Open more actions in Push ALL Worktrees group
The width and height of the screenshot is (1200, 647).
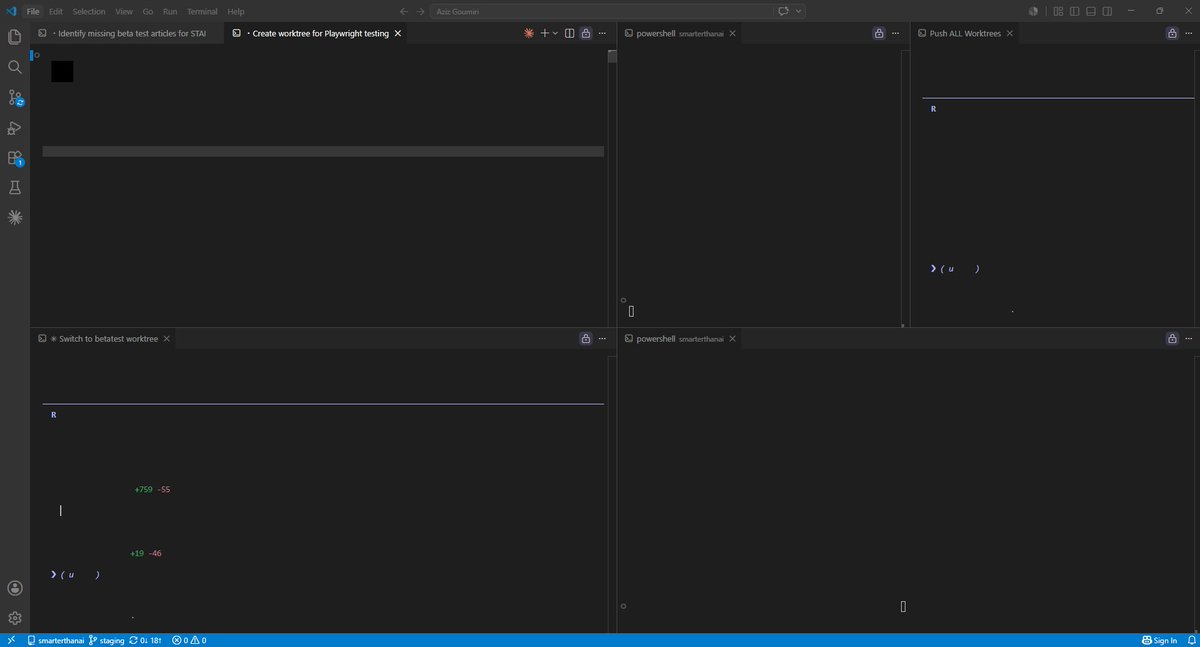[x=1188, y=33]
